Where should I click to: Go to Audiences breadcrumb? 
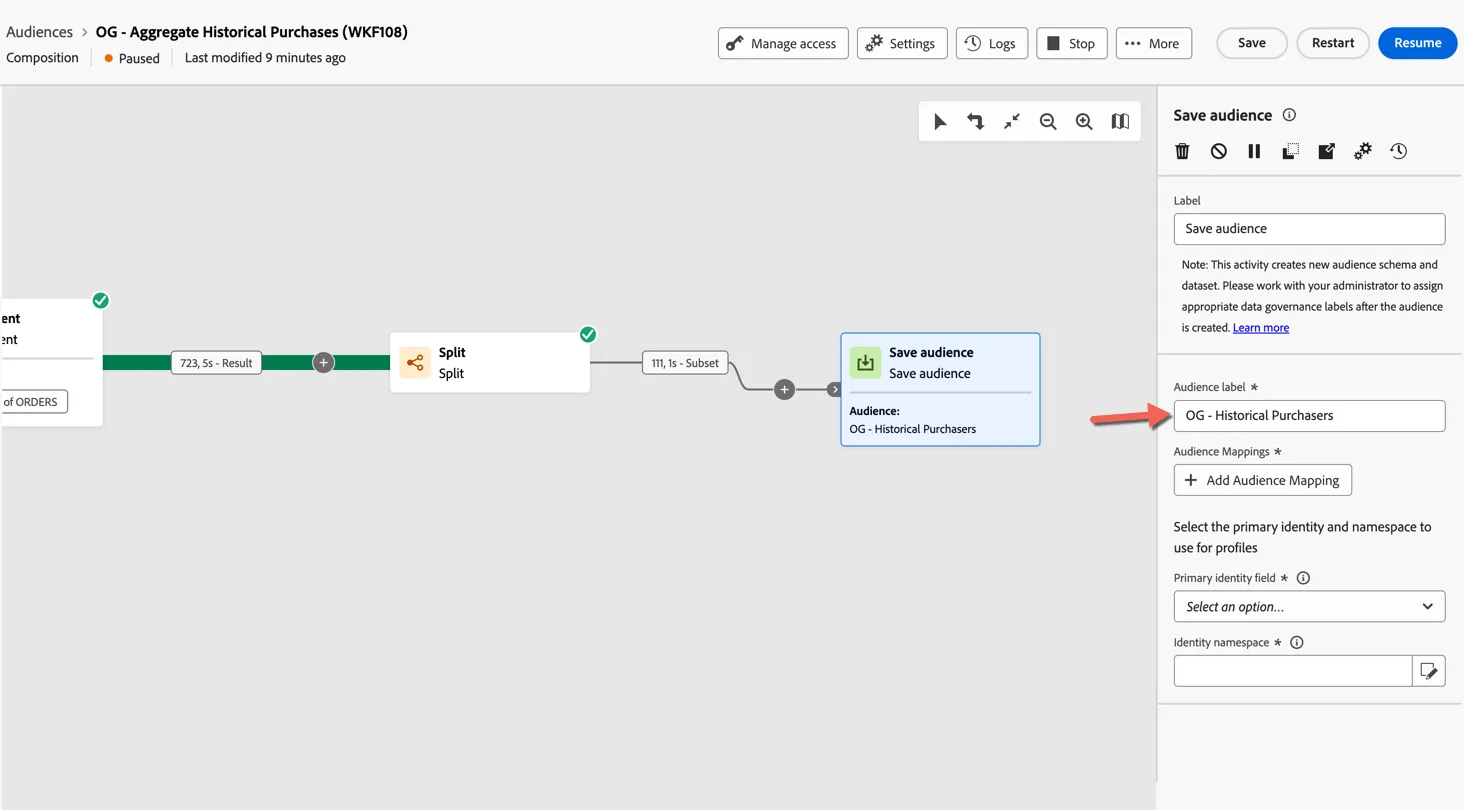point(40,32)
